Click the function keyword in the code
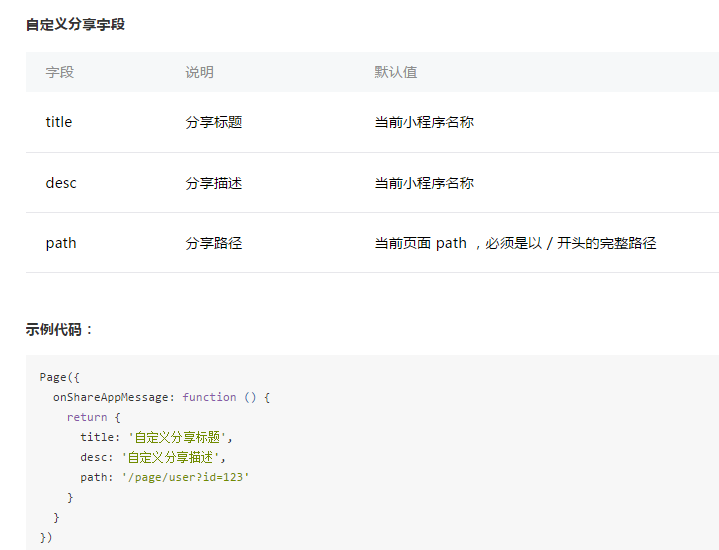719x550 pixels. point(209,397)
